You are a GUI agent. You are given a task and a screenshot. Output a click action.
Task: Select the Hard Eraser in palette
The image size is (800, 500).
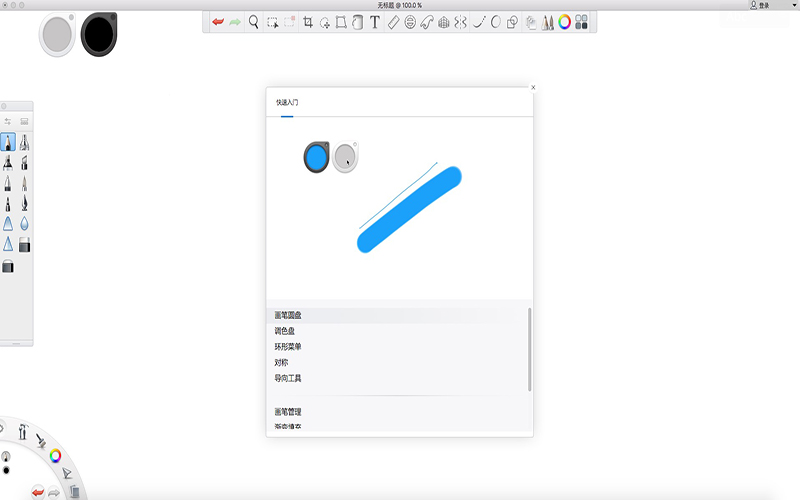(x=24, y=245)
